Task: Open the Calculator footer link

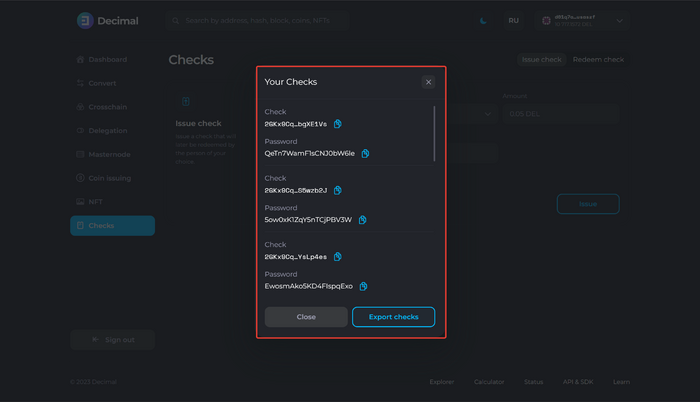Action: [489, 382]
